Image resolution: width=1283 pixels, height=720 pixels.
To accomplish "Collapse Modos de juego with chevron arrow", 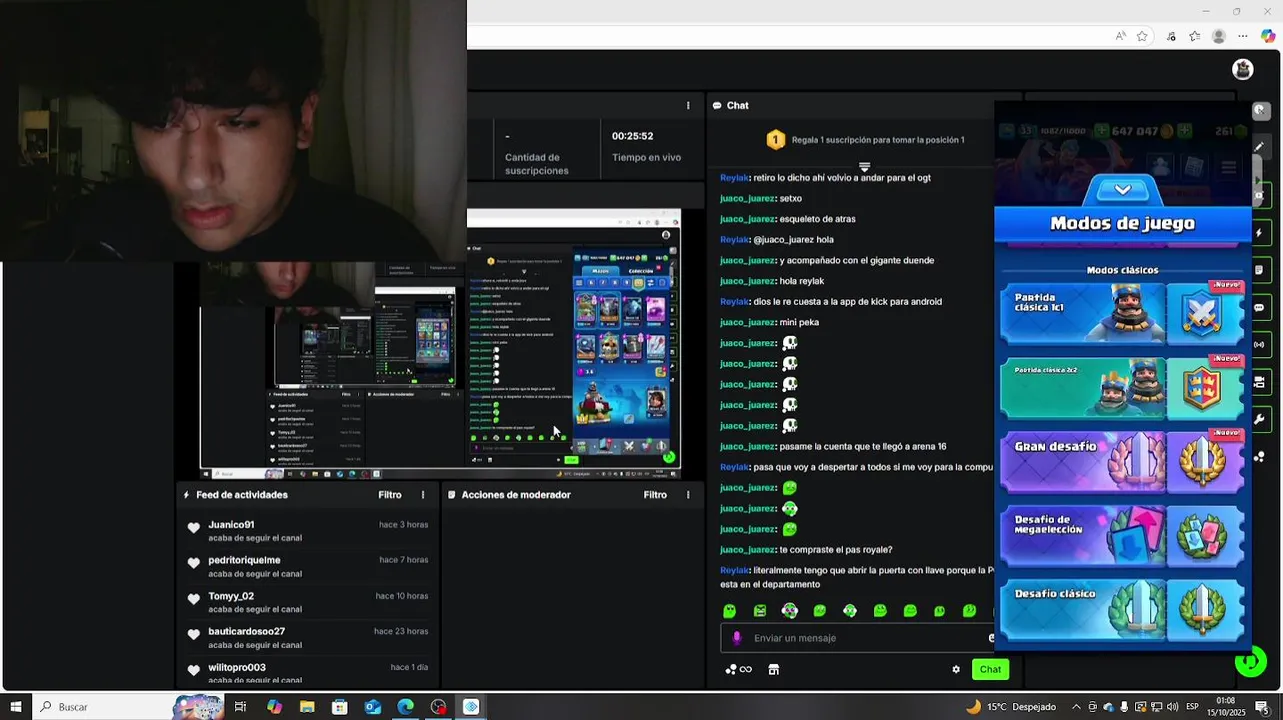I will tap(1122, 189).
